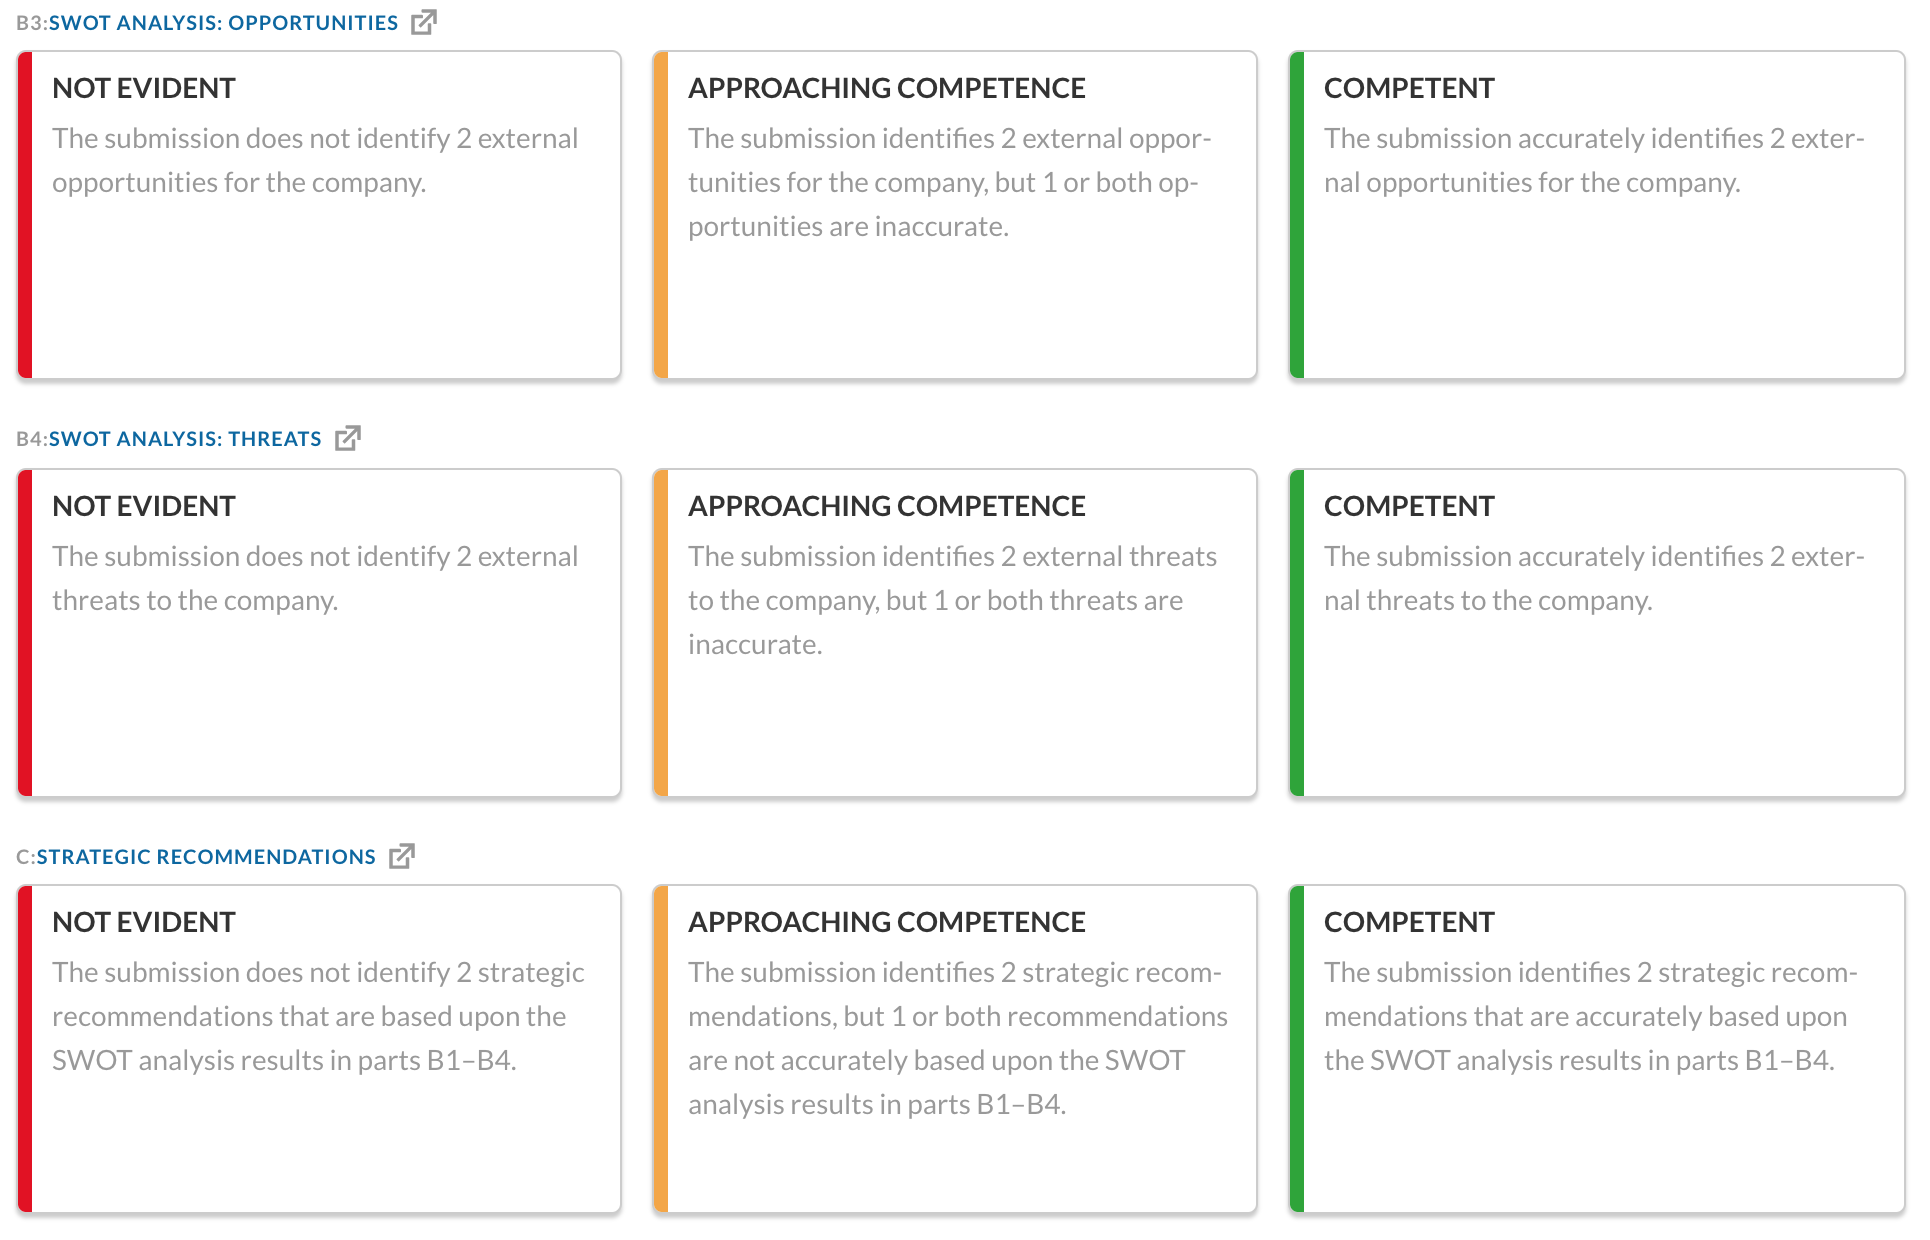Select Approaching Competence card for Opportunities
Screen dimensions: 1930x1240
pyautogui.click(x=955, y=215)
